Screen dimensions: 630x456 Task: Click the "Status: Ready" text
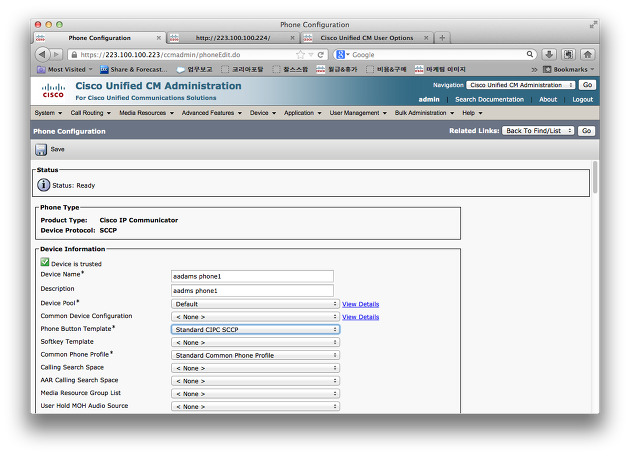74,186
